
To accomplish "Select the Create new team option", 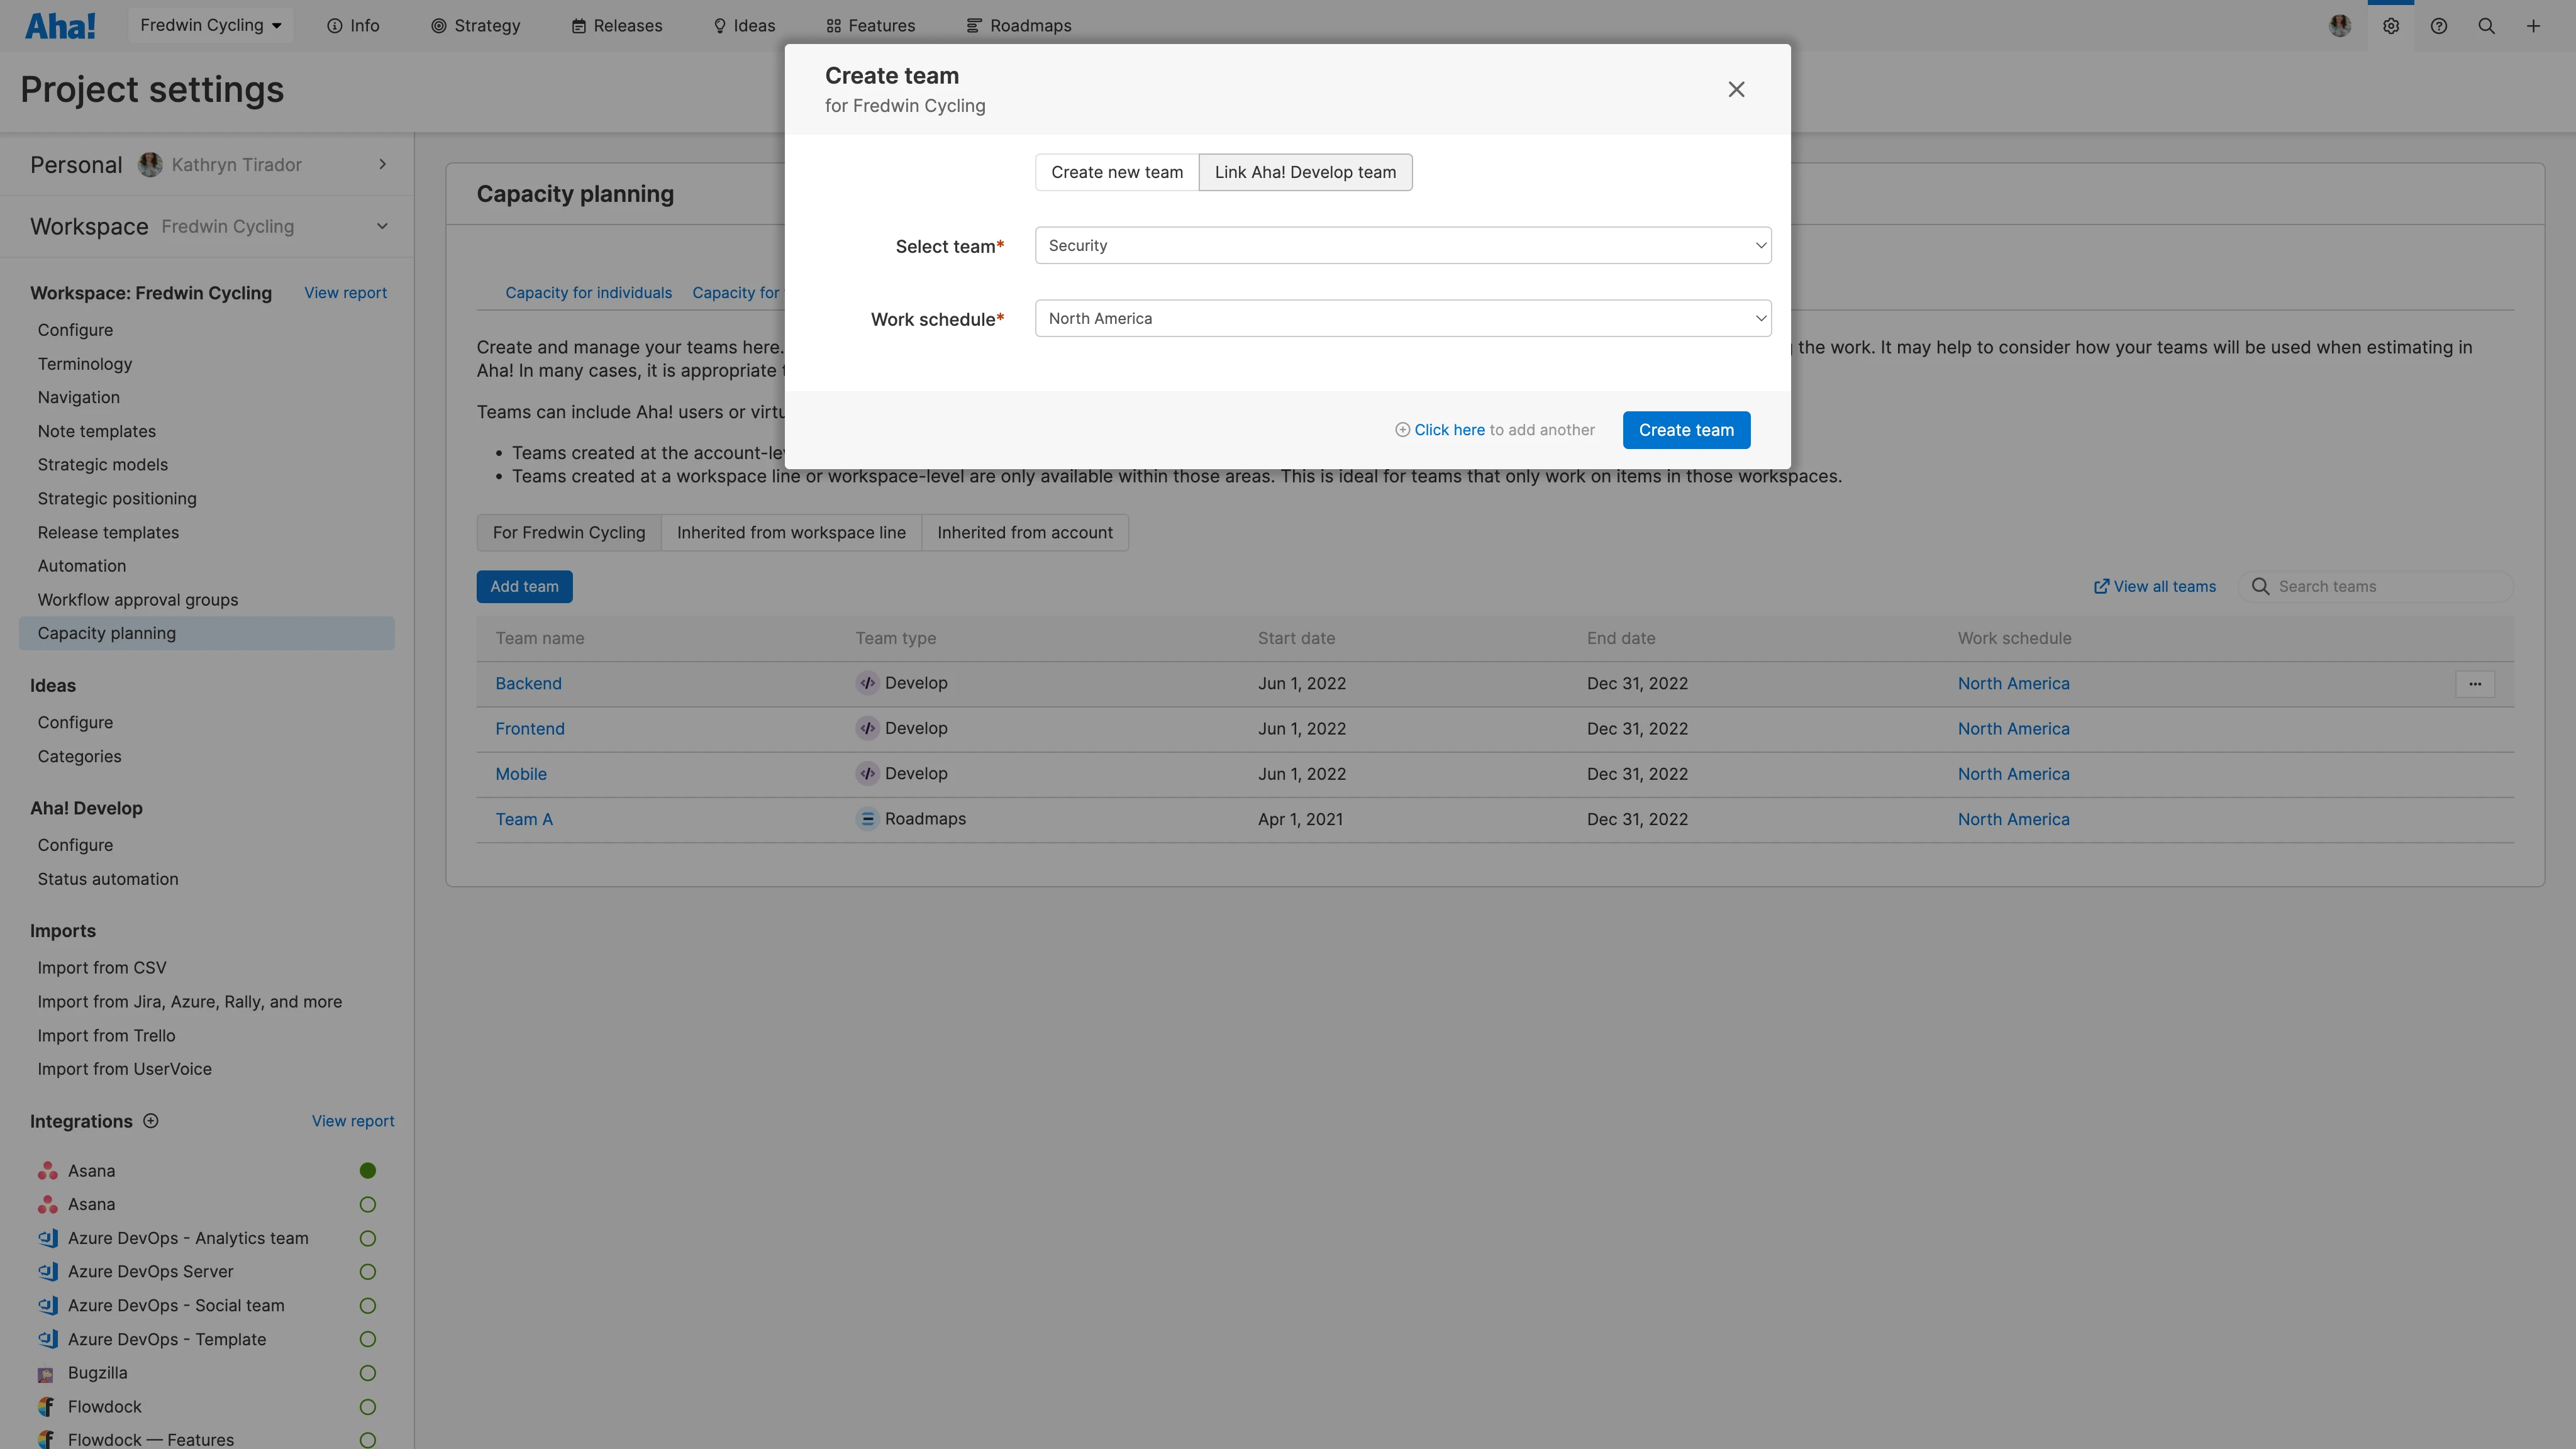I will [x=1116, y=172].
